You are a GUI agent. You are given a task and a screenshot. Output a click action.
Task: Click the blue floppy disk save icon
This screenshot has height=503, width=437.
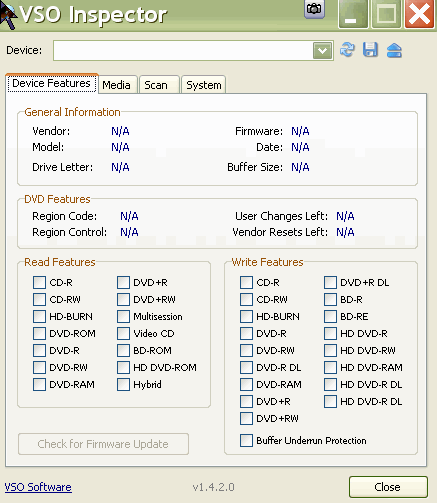tap(370, 50)
